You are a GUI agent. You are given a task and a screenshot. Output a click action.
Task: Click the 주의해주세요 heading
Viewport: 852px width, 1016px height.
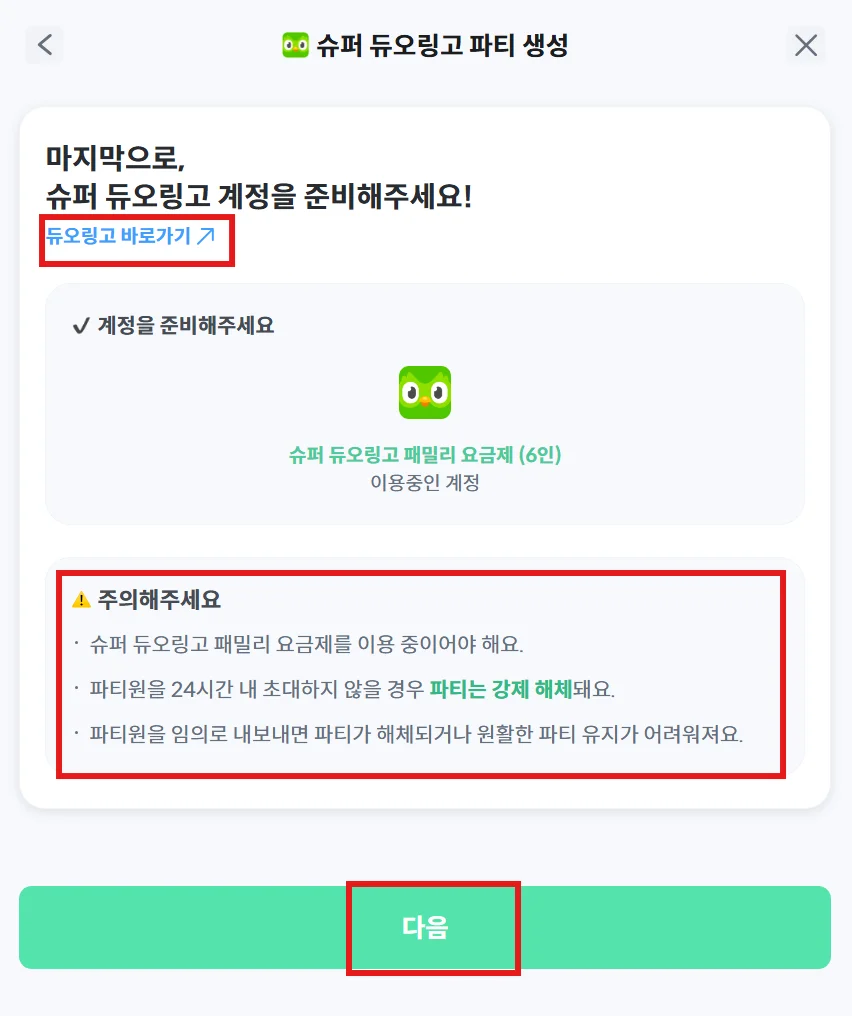coord(159,600)
